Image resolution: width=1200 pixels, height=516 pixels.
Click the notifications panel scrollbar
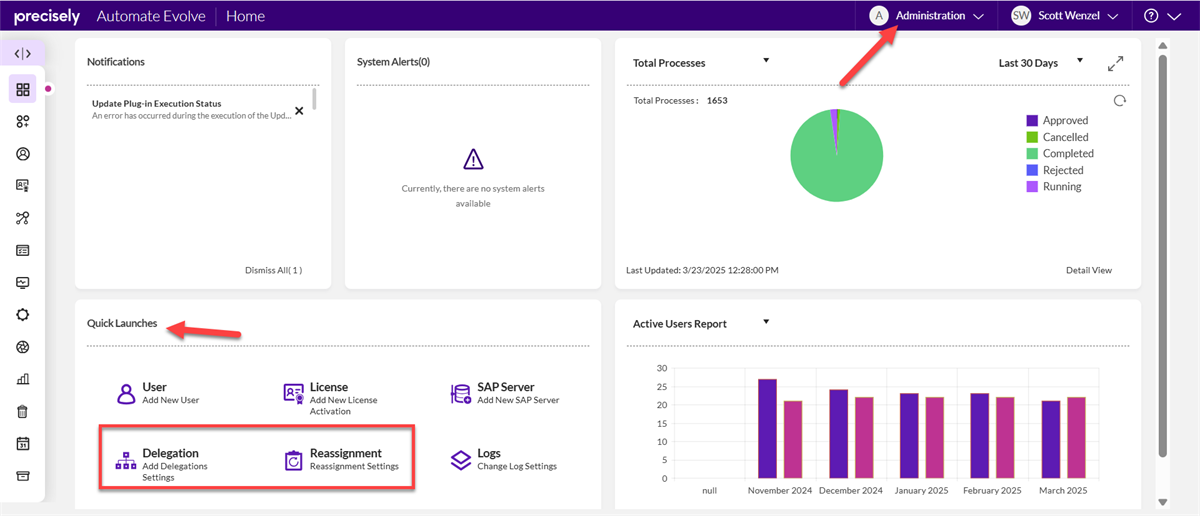coord(316,98)
